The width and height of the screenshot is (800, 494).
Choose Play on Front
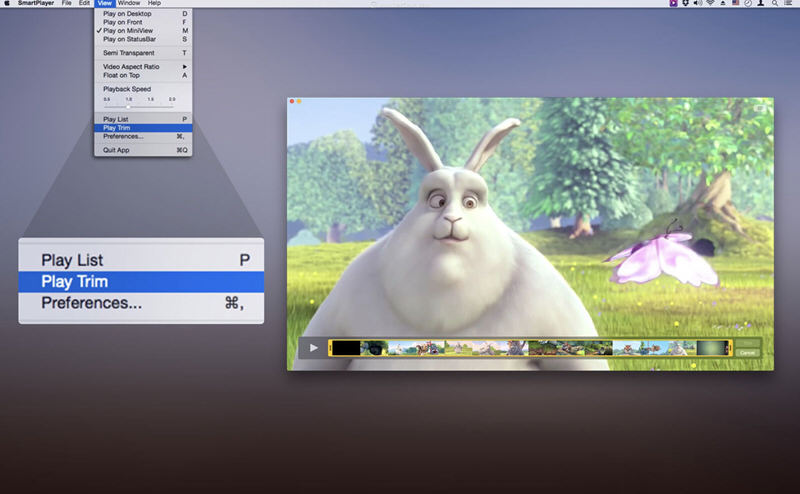pyautogui.click(x=143, y=22)
